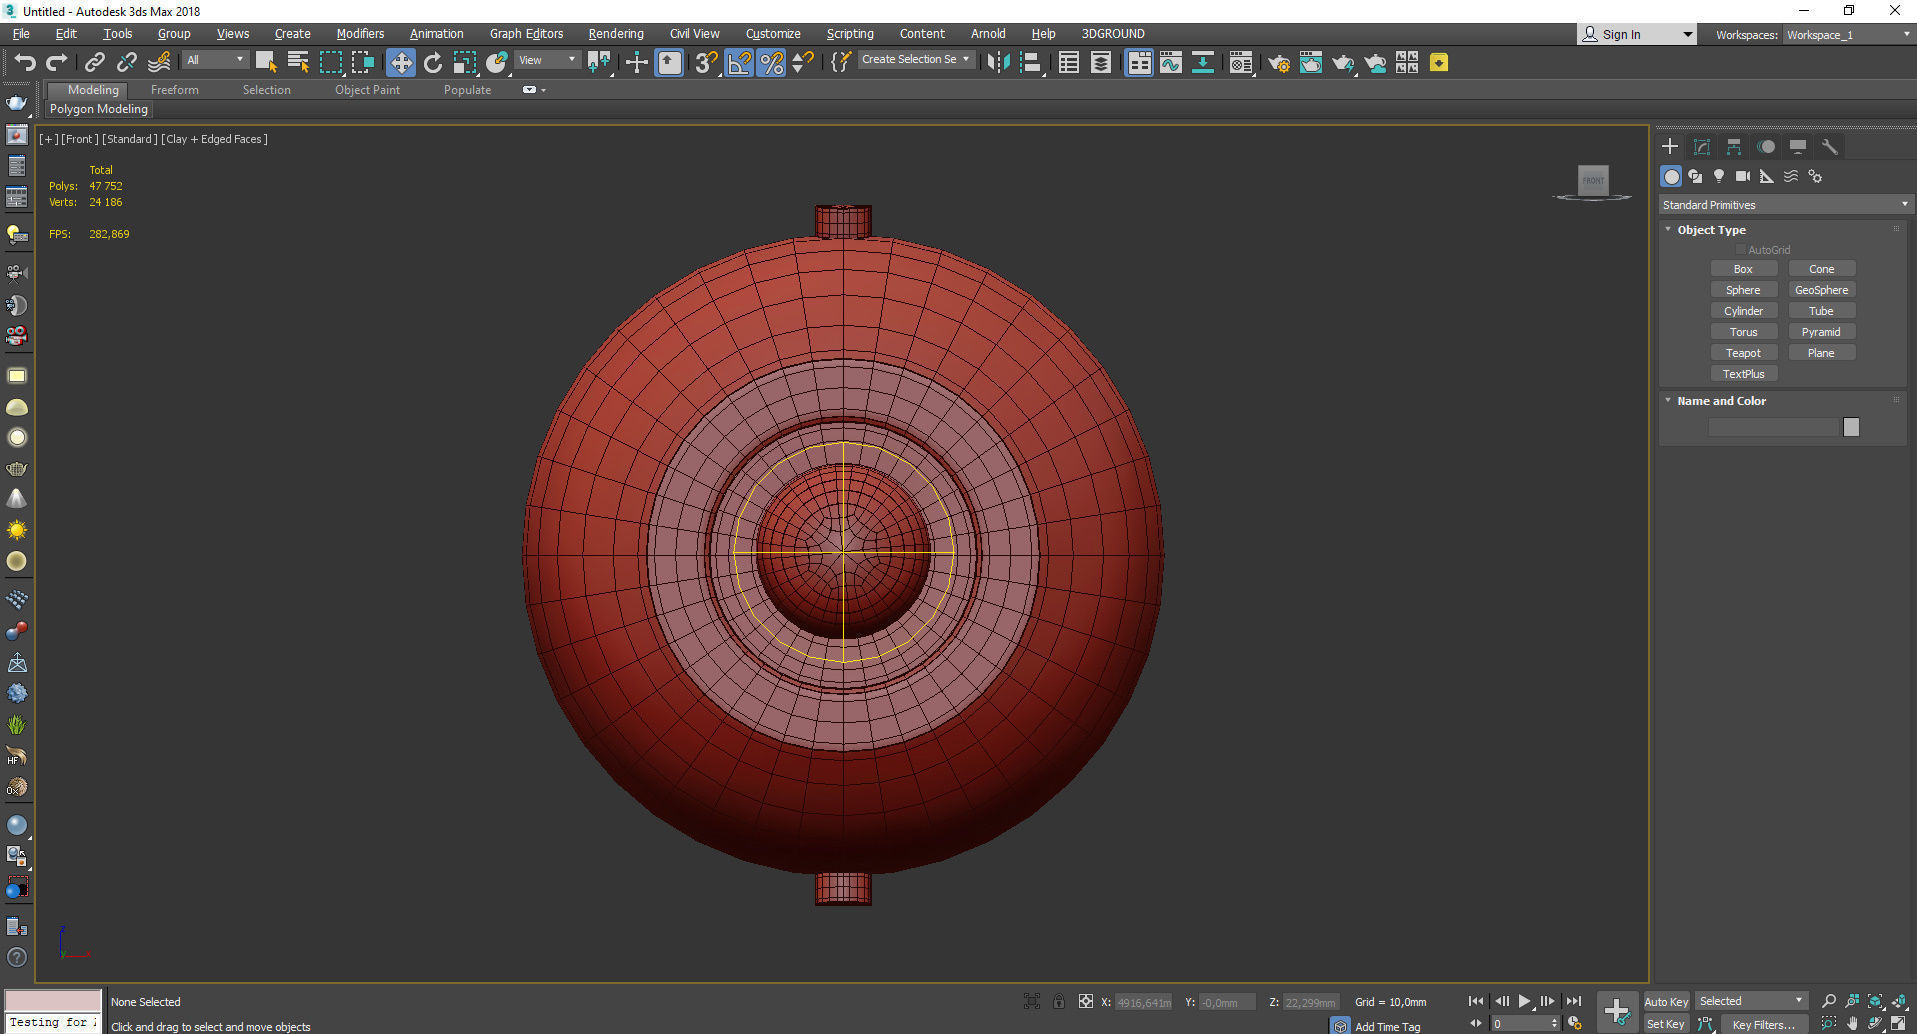Create a Sphere primitive button
Image resolution: width=1917 pixels, height=1034 pixels.
pos(1743,290)
